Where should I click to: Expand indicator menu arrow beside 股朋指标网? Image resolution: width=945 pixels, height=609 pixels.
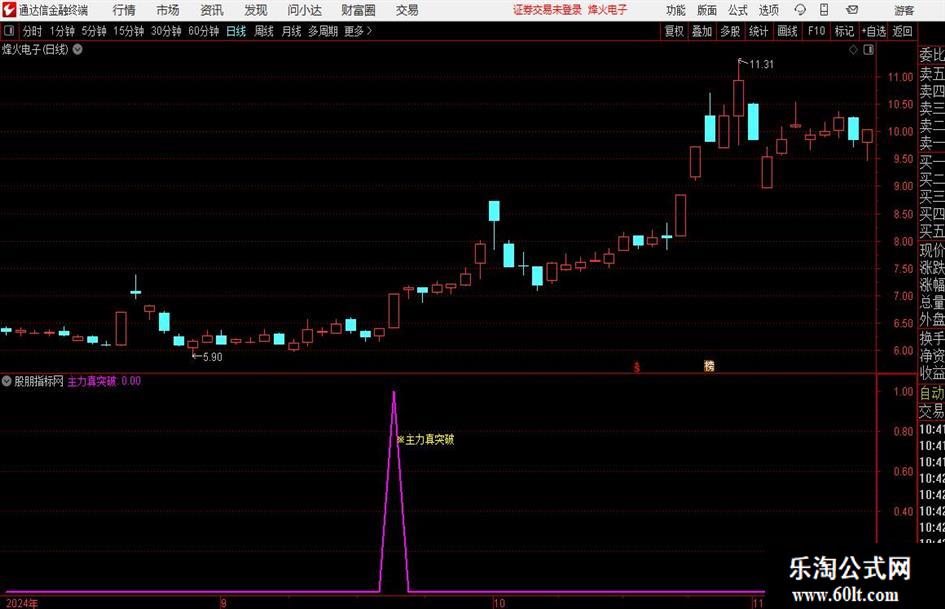(x=7, y=381)
